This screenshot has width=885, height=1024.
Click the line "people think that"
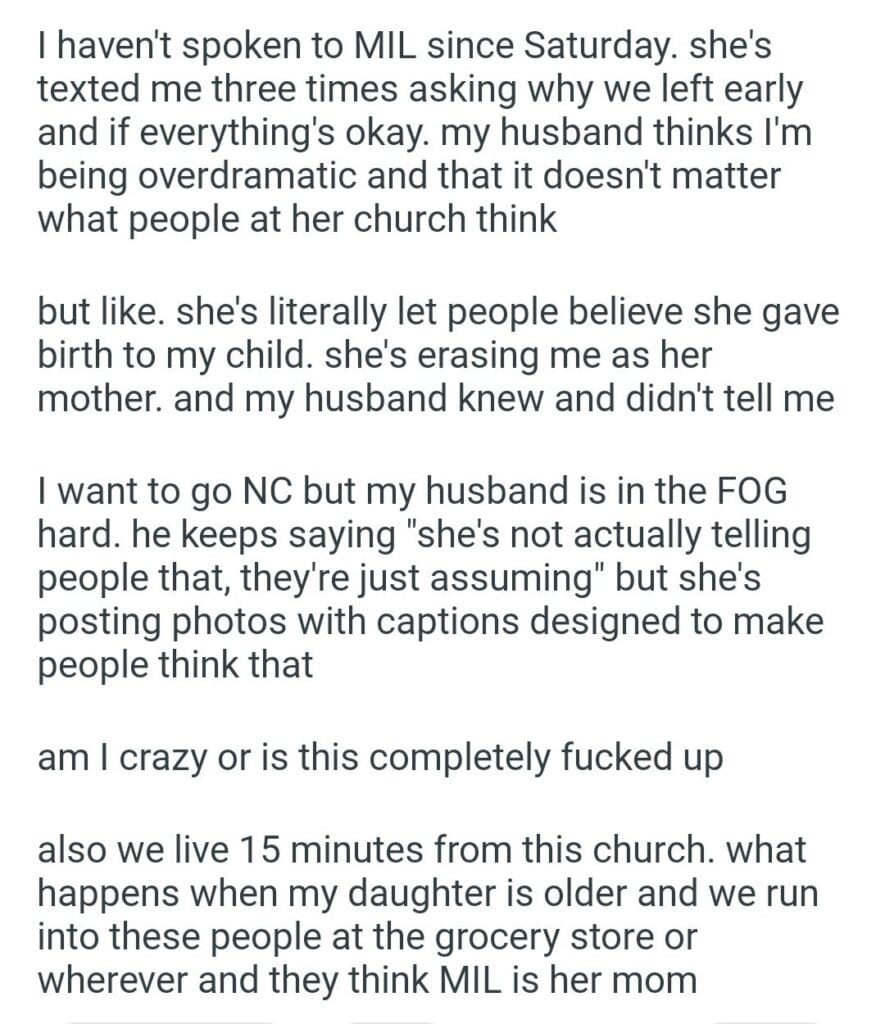(x=175, y=665)
